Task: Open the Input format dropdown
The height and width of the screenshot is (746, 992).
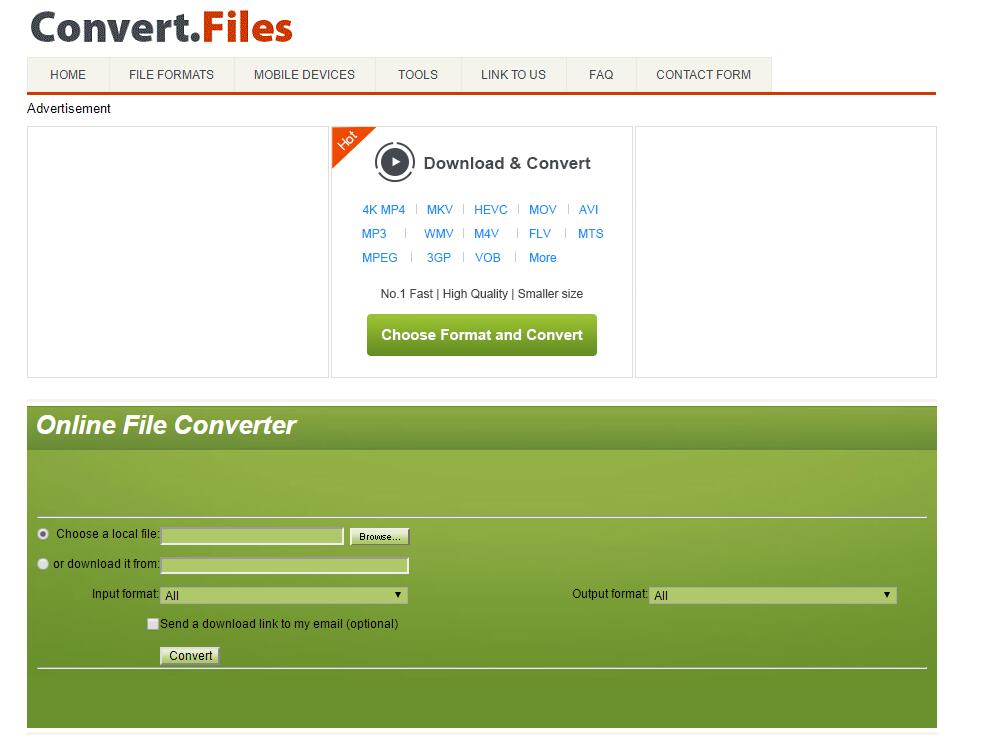Action: [x=285, y=595]
